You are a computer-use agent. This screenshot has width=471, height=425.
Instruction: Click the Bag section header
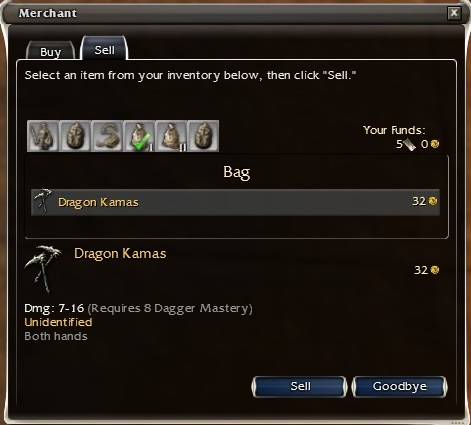click(237, 172)
